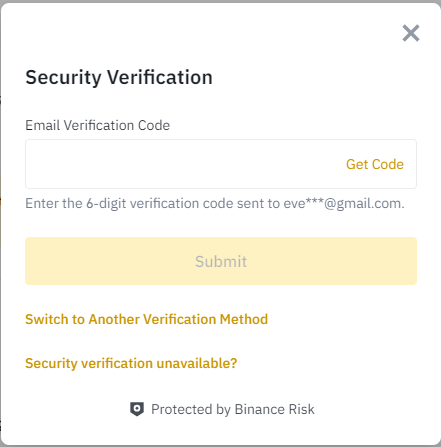Dismiss the popup using the X icon
Viewport: 441px width, 447px height.
[411, 33]
